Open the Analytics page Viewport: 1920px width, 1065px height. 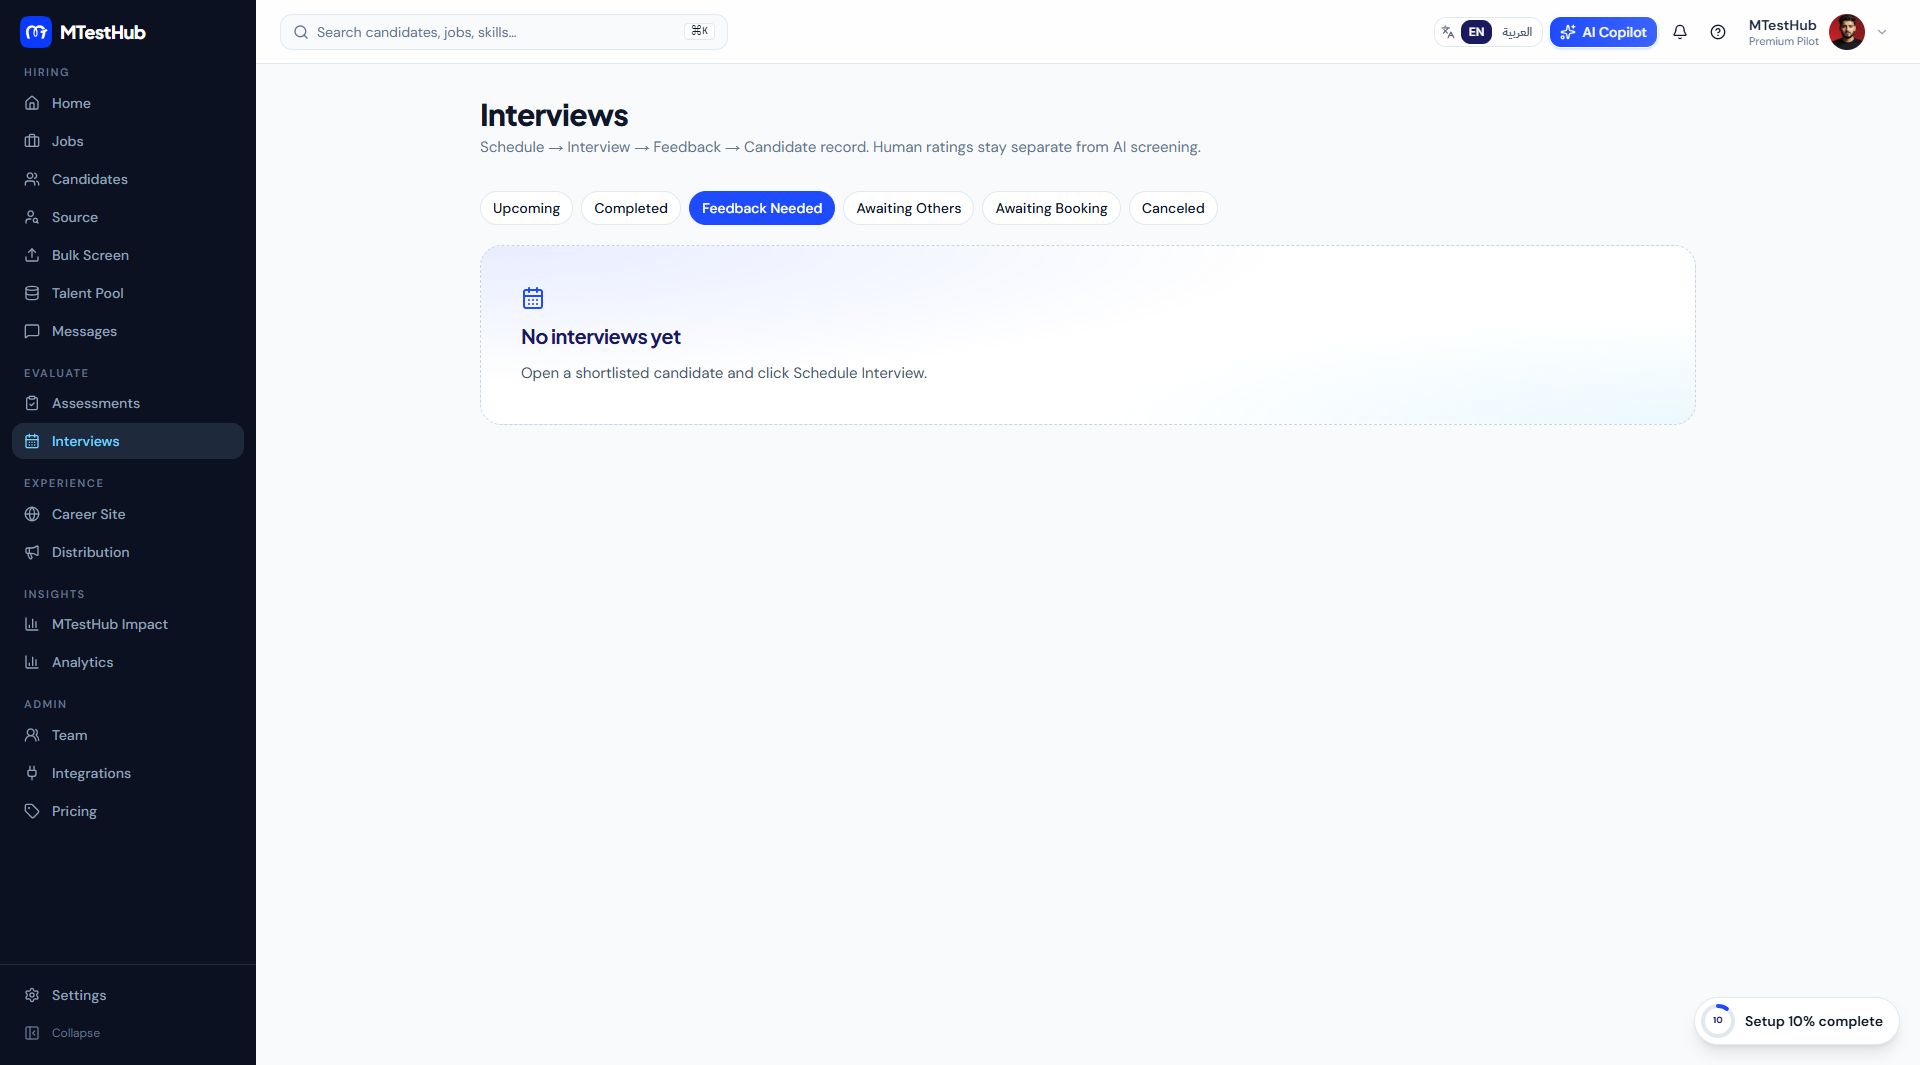128,662
